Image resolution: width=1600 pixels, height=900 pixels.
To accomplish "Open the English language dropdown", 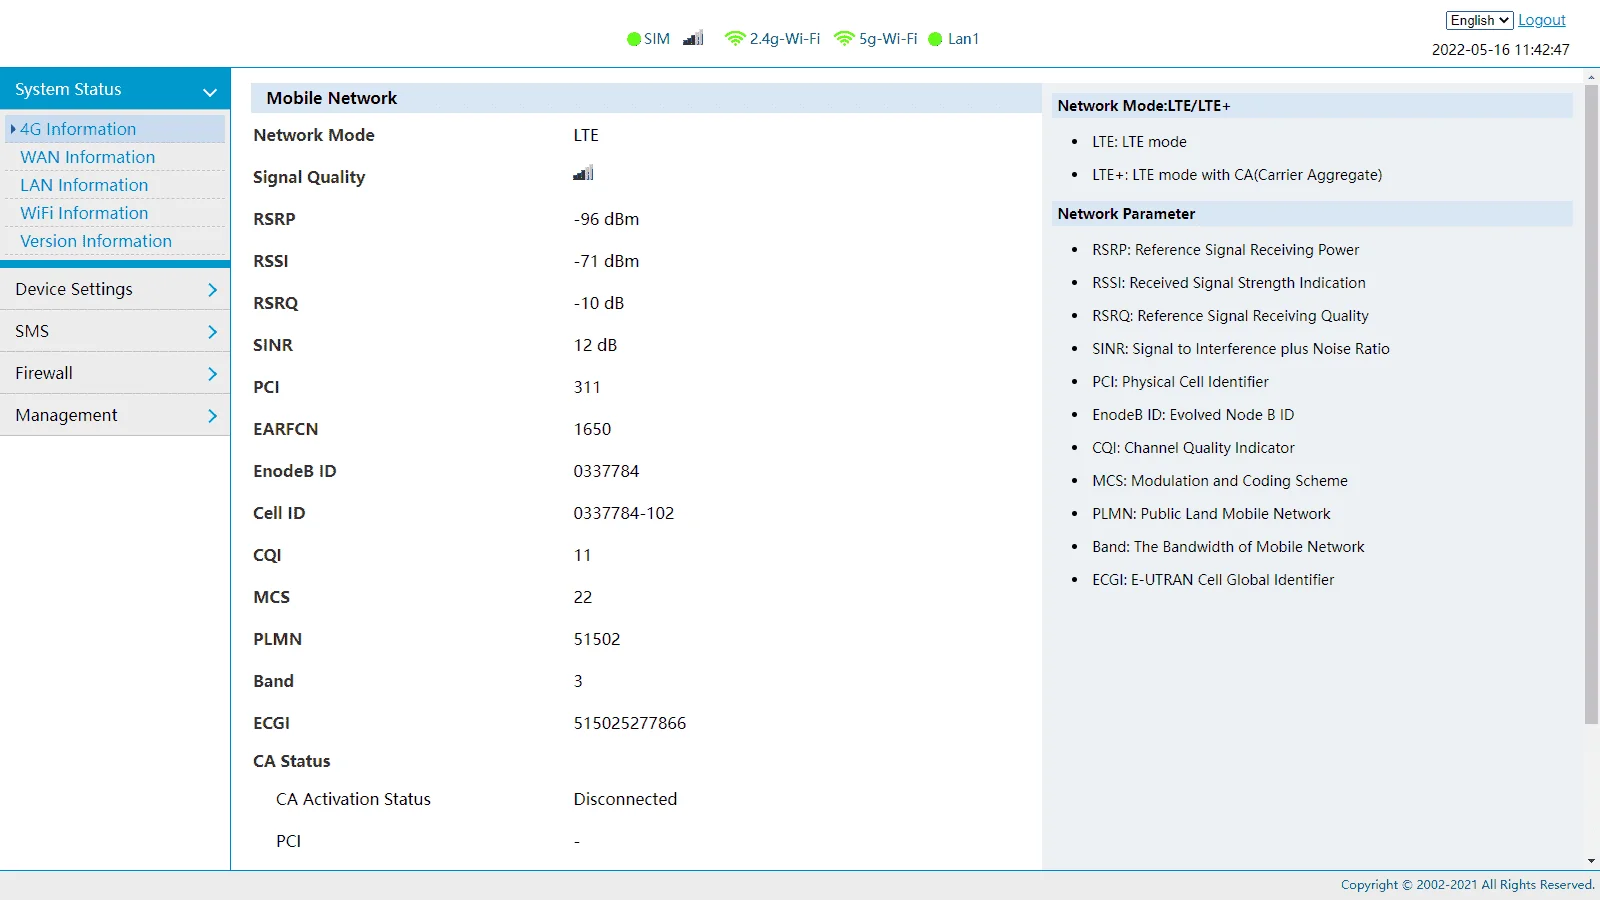I will (x=1479, y=20).
